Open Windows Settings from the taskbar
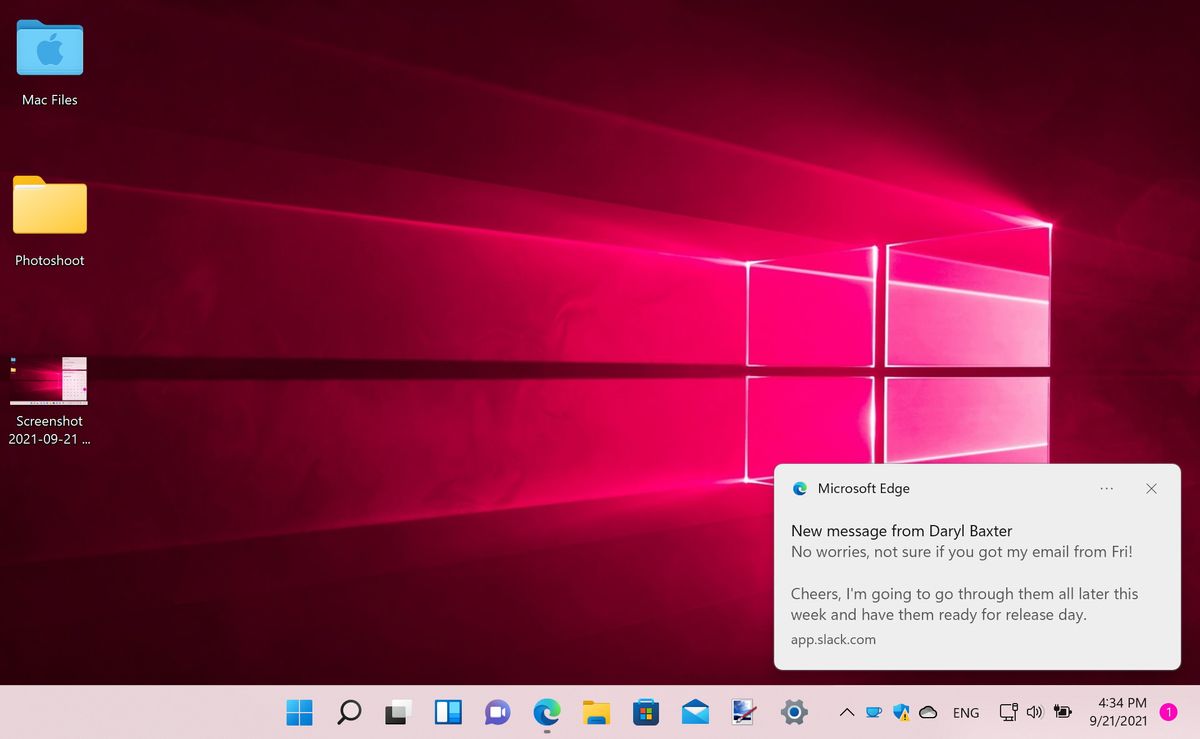This screenshot has height=739, width=1200. click(793, 713)
